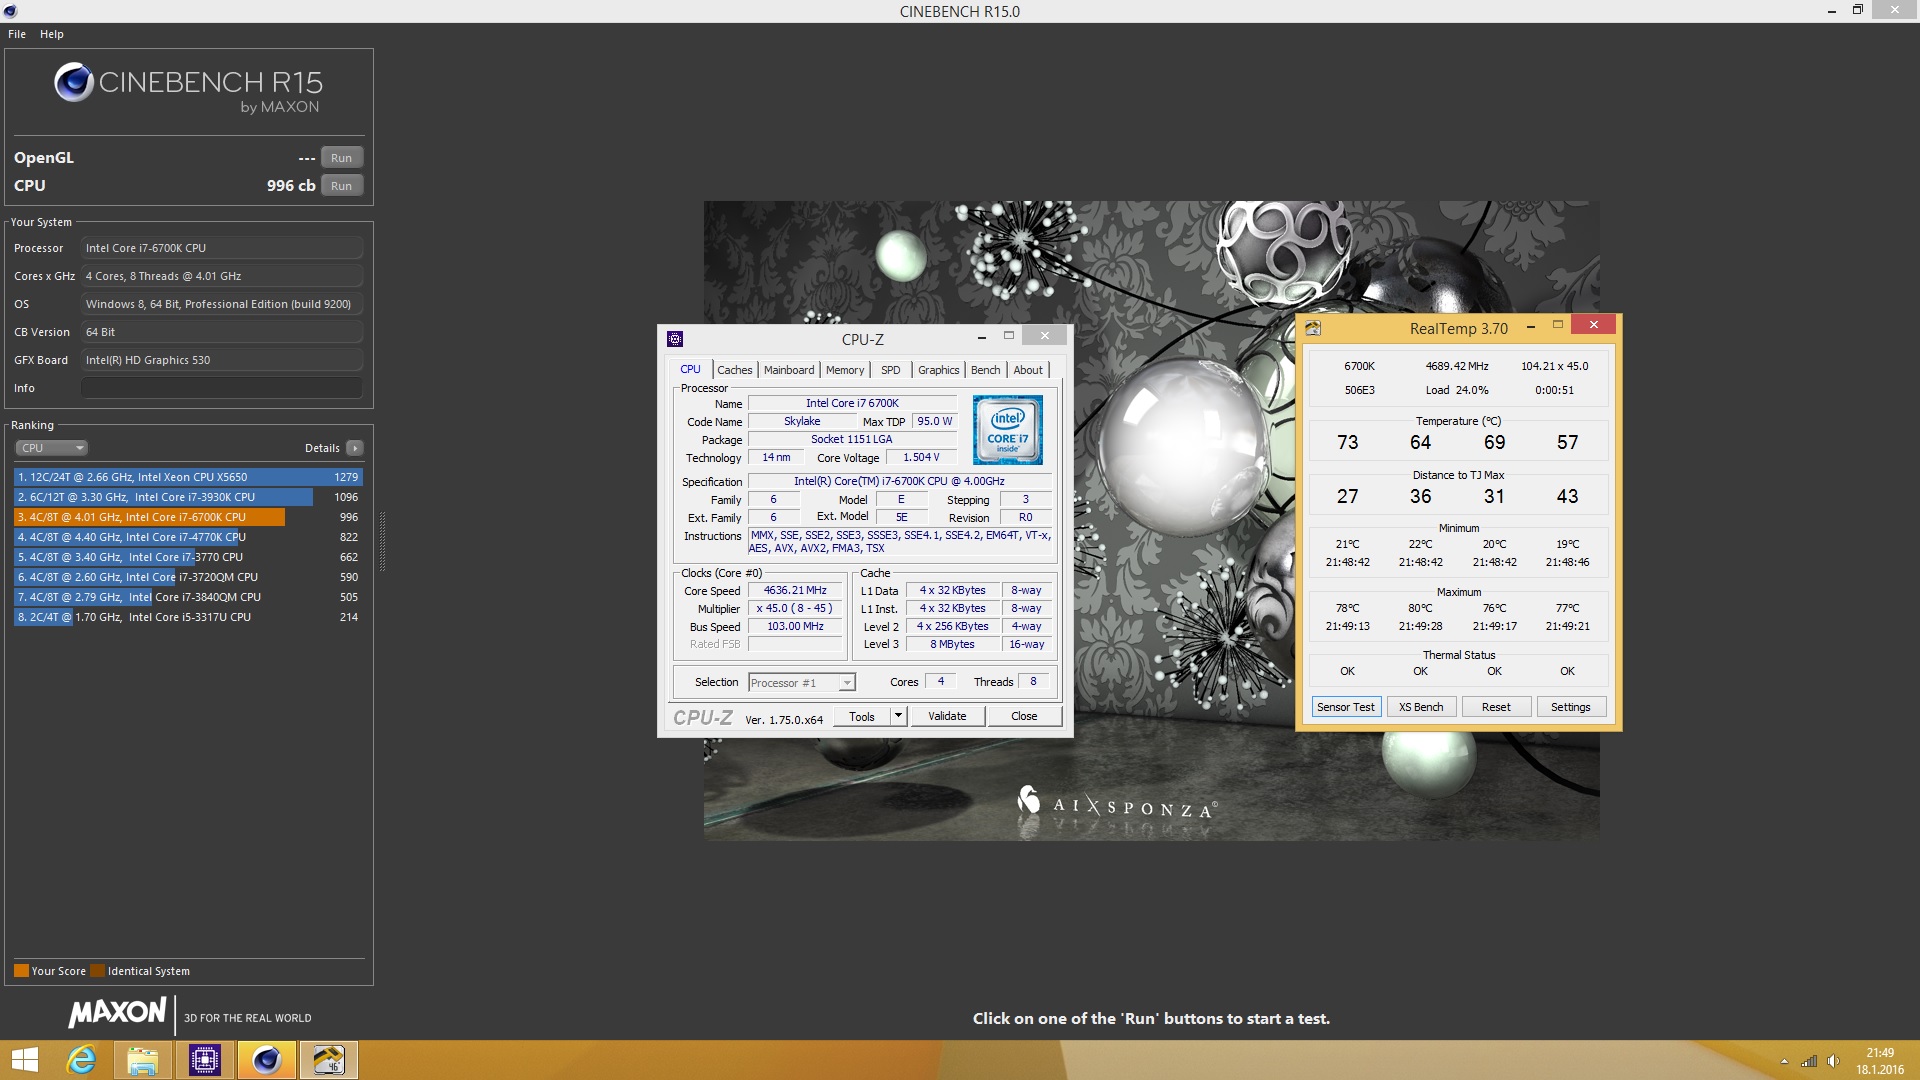
Task: Click the rendered Cinebench scene image
Action: point(1151,520)
